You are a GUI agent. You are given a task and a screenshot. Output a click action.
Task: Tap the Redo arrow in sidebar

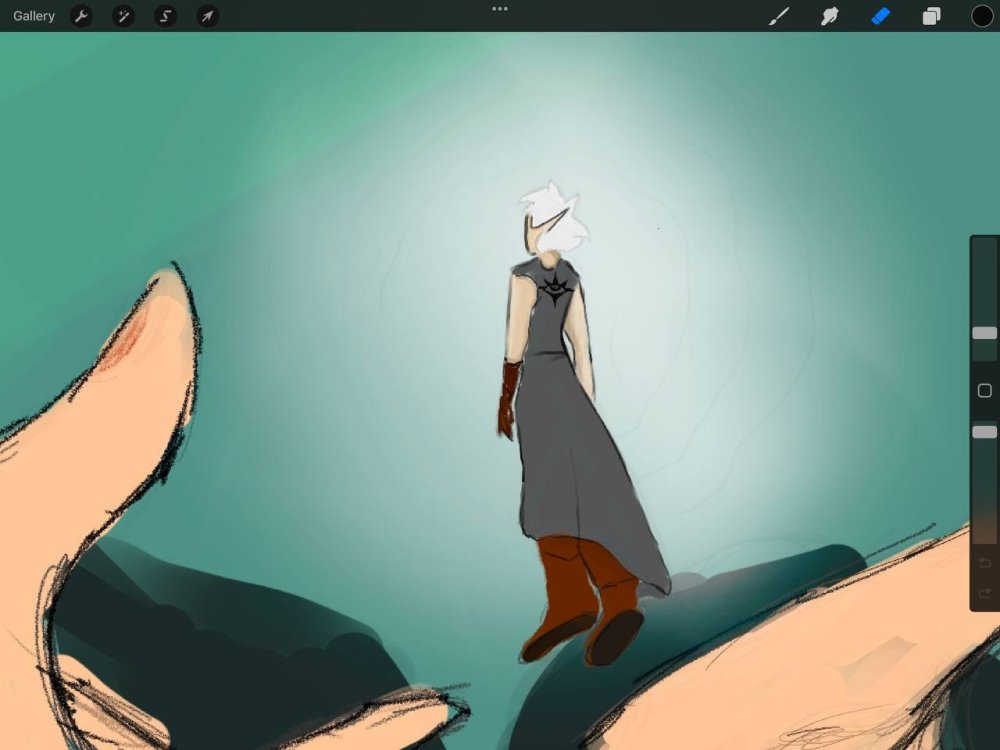tap(984, 593)
